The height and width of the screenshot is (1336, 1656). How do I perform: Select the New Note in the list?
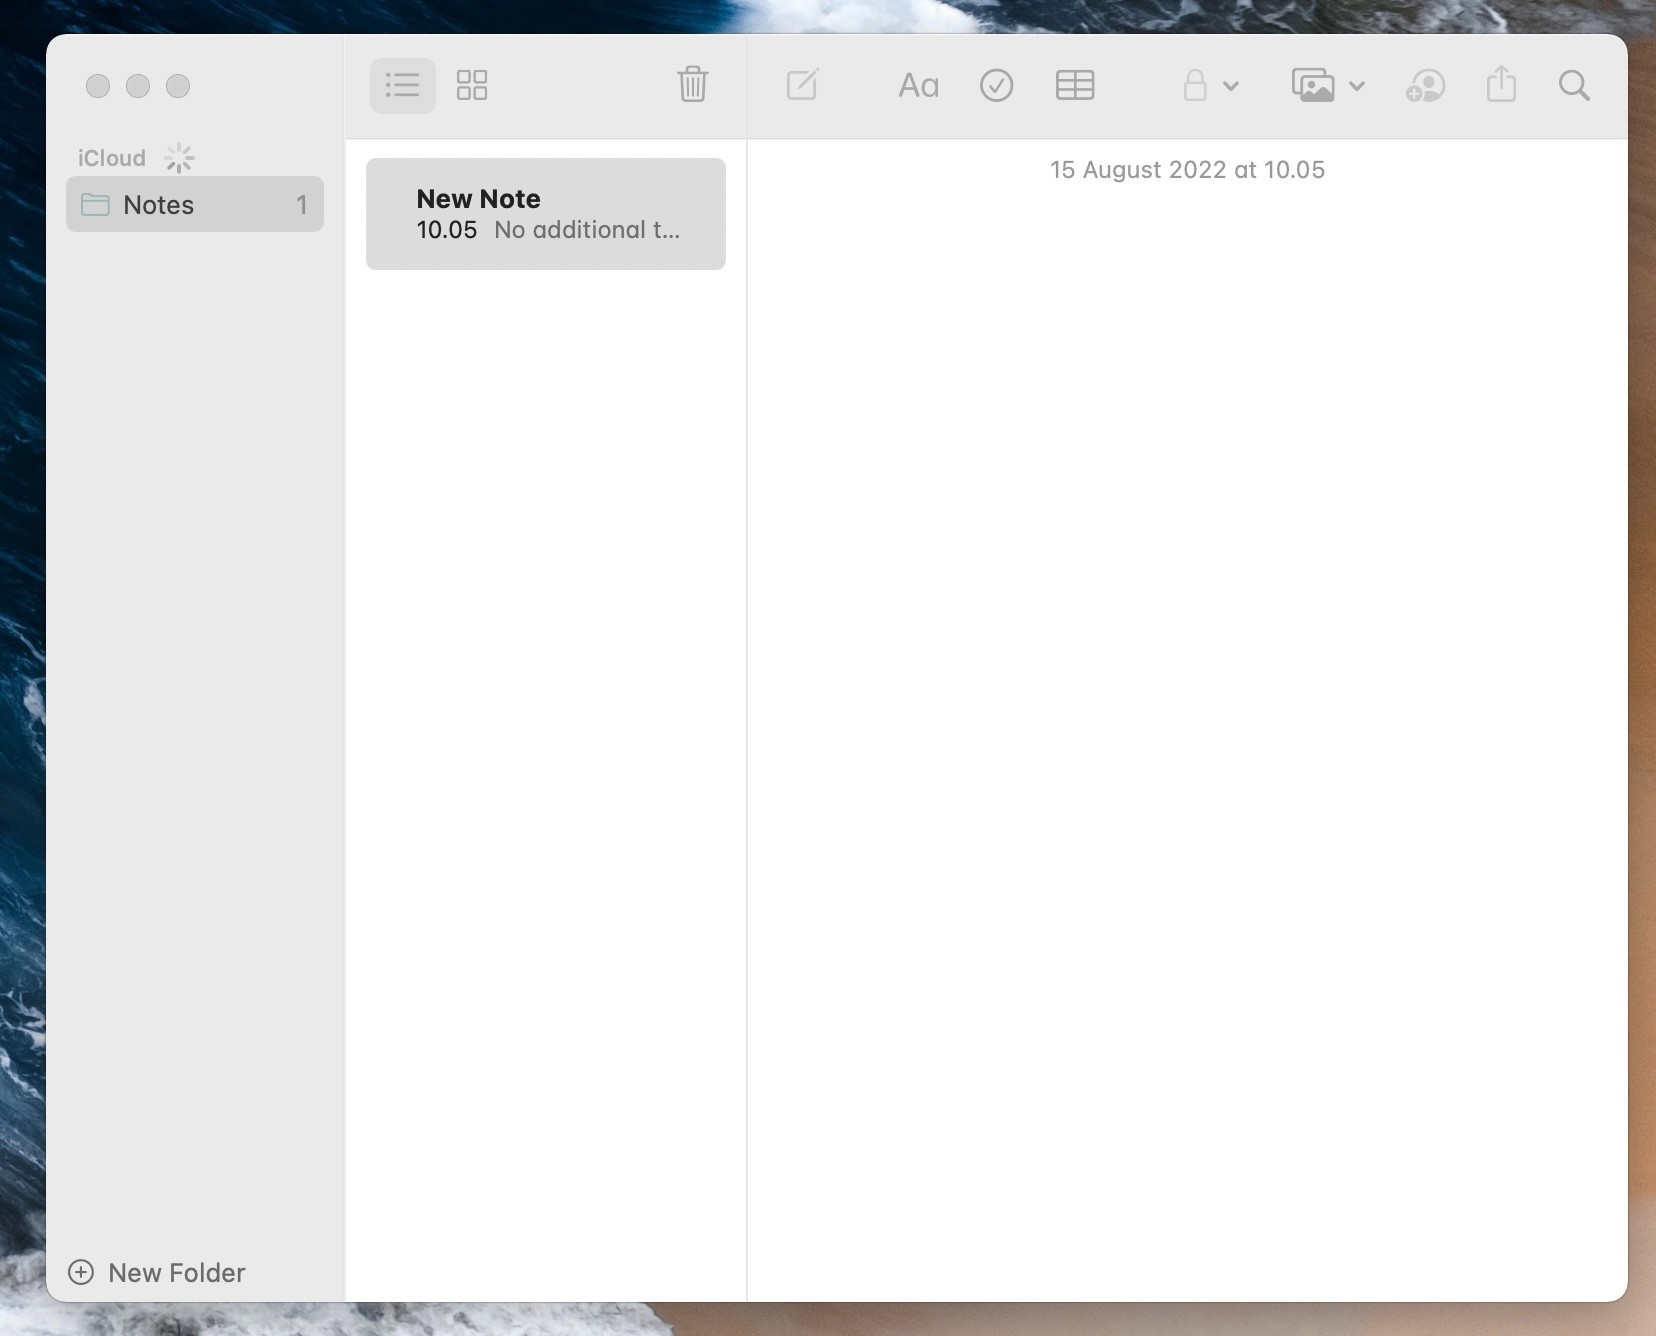[x=545, y=213]
